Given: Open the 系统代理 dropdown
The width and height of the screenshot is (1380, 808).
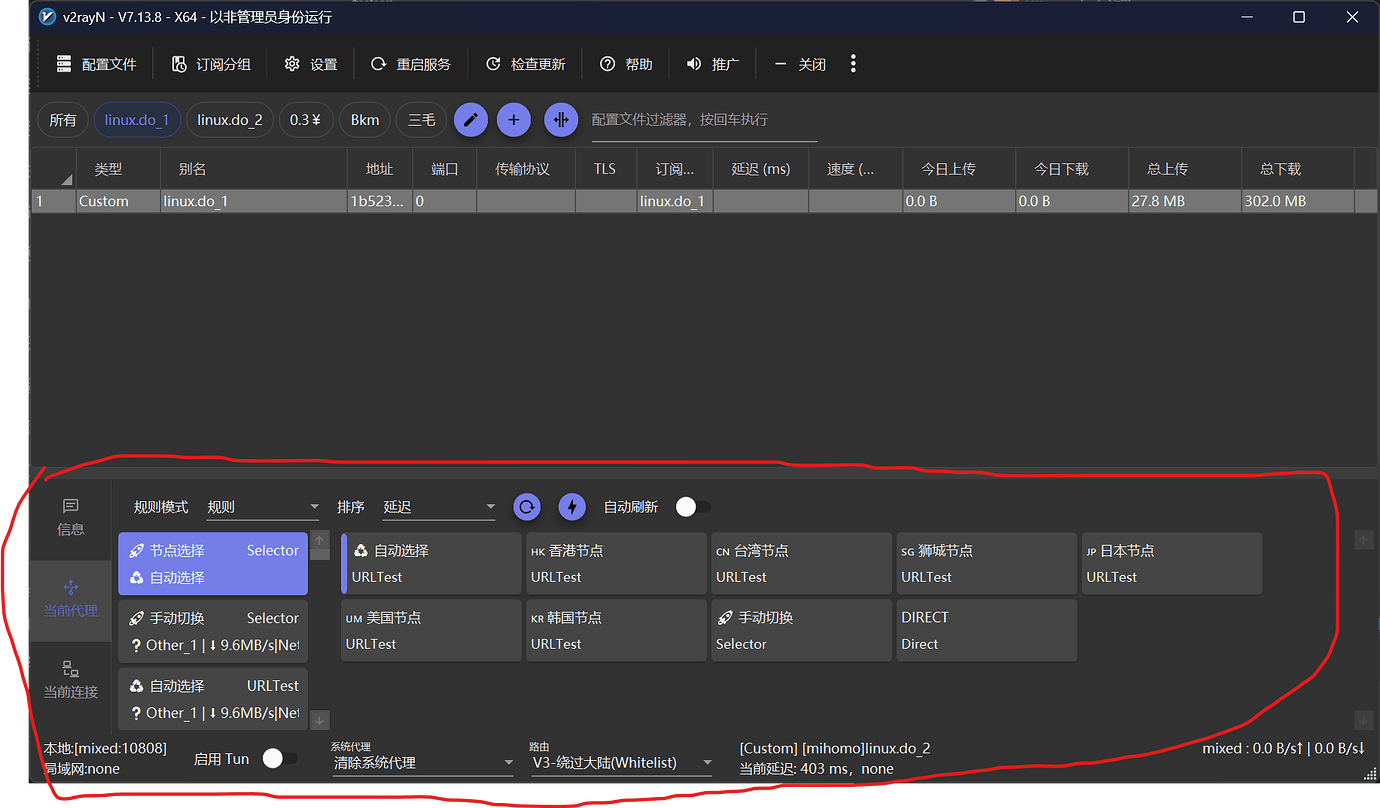Looking at the screenshot, I should click(423, 763).
